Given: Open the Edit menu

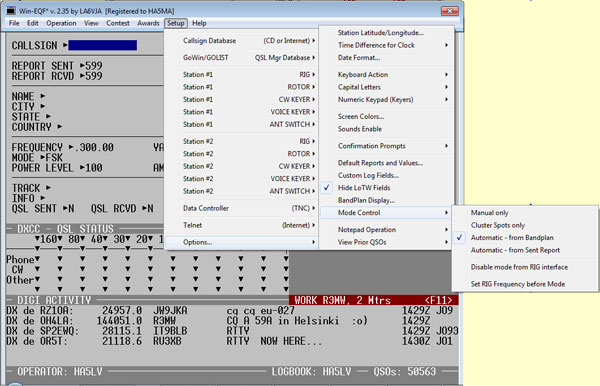Looking at the screenshot, I should pos(33,23).
